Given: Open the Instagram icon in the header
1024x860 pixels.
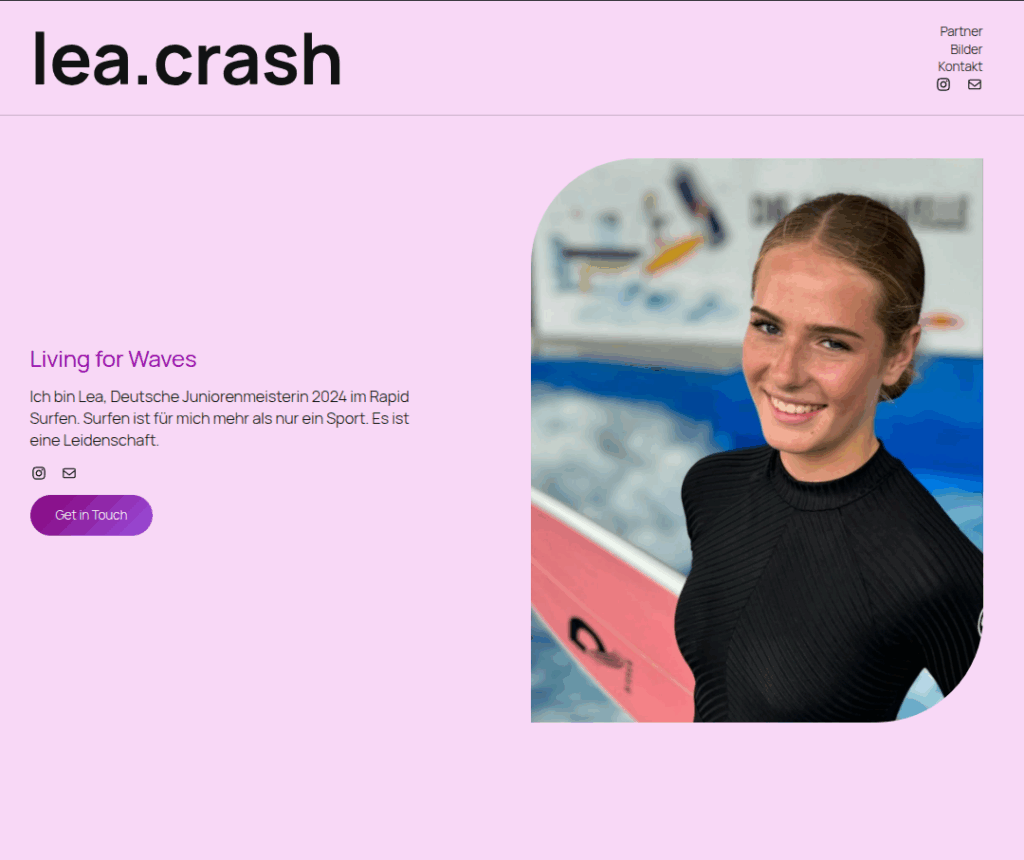Looking at the screenshot, I should [943, 84].
